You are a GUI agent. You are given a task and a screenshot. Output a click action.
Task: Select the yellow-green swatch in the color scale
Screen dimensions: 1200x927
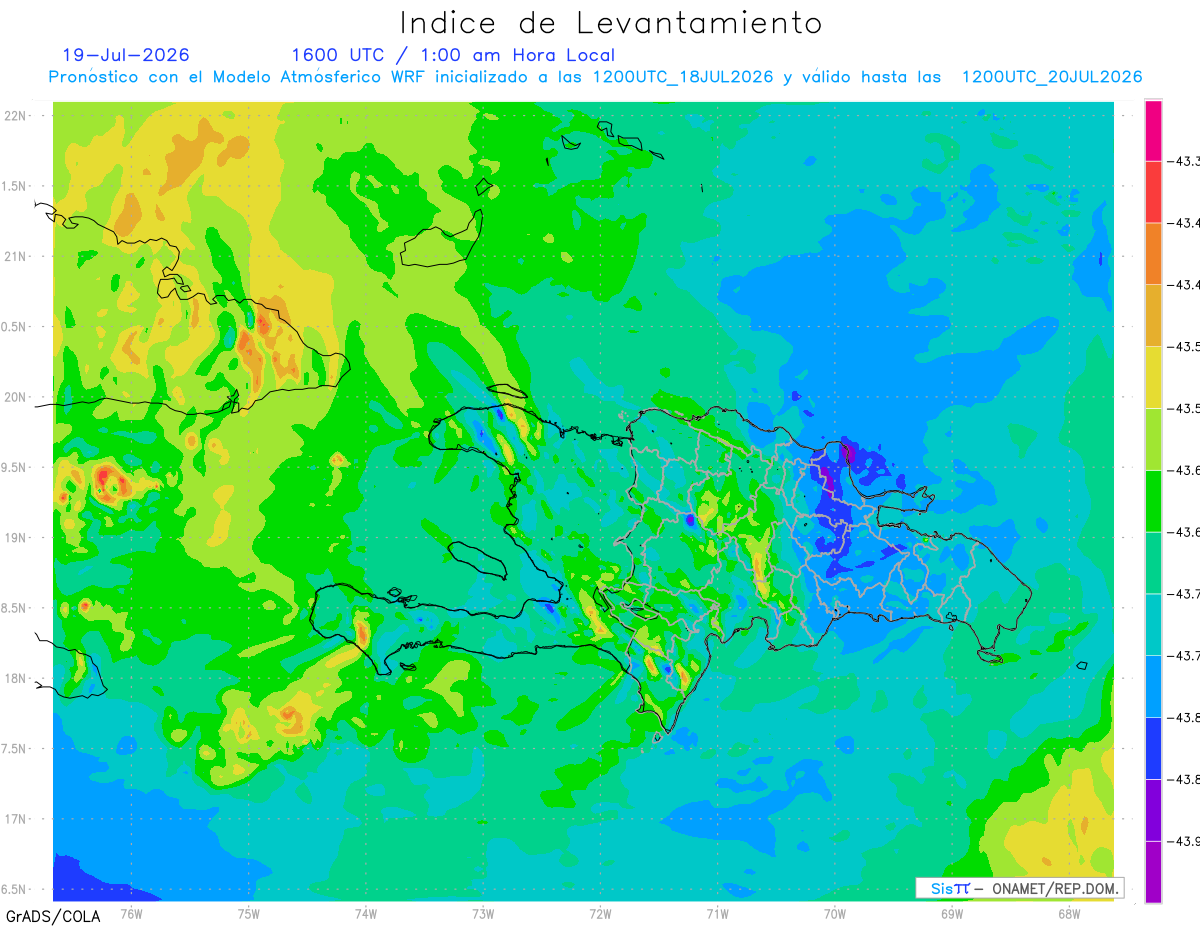[x=1153, y=439]
